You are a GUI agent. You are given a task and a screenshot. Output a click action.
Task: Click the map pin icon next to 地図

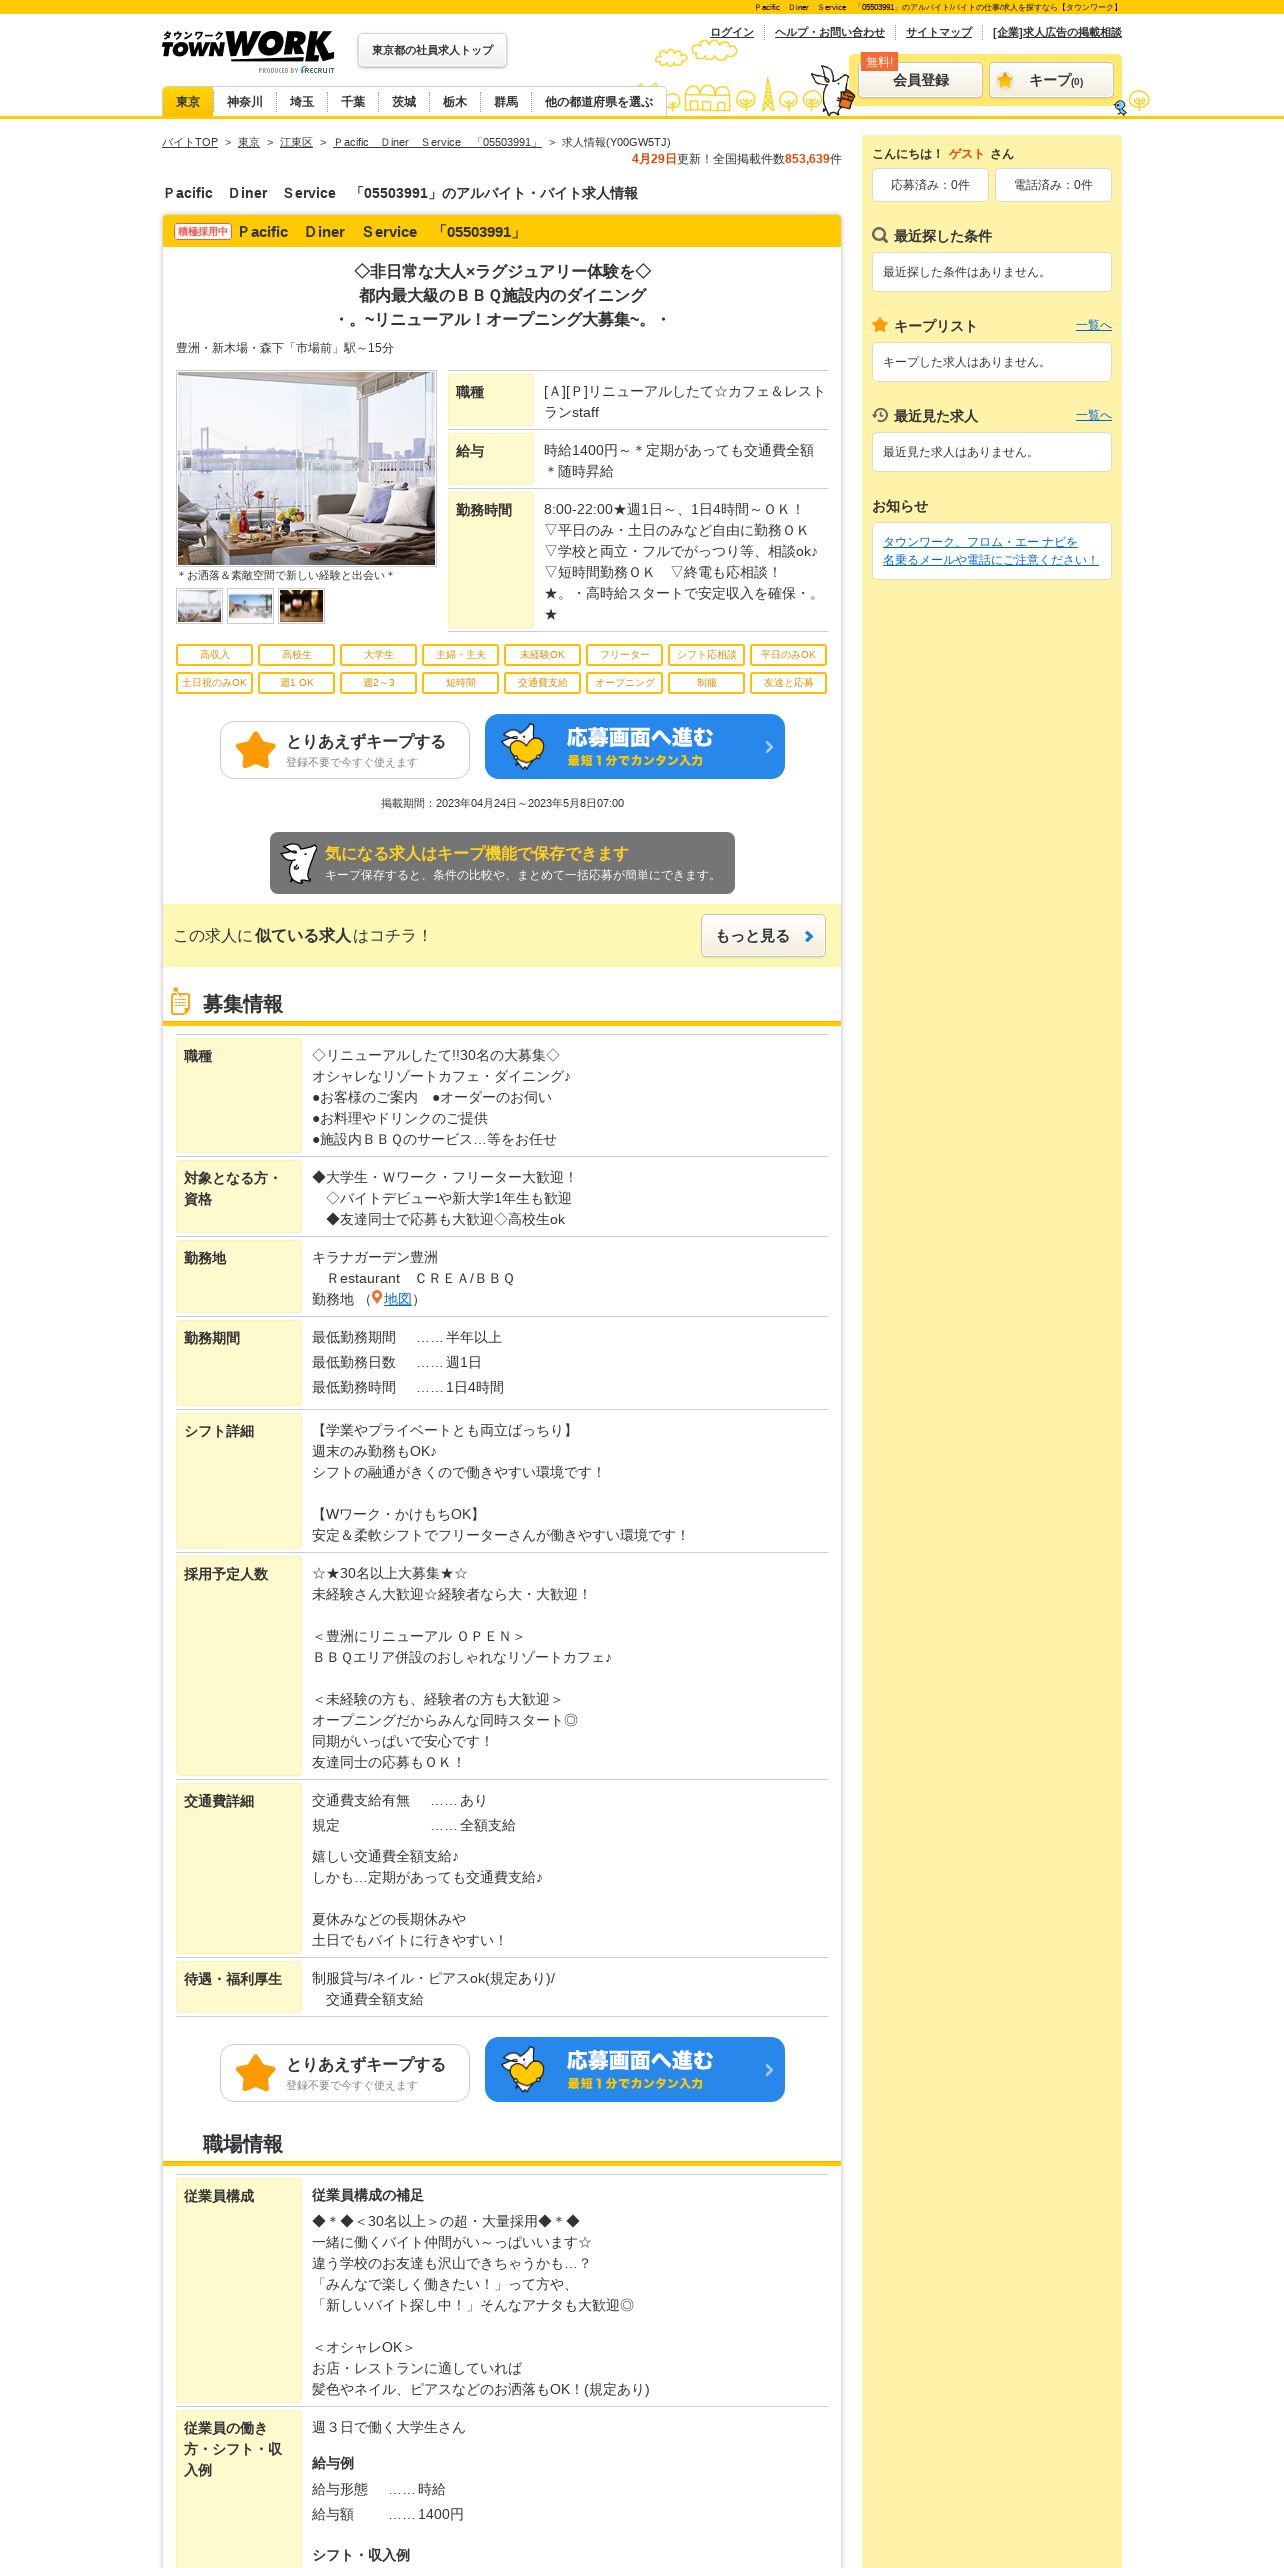coord(377,1298)
